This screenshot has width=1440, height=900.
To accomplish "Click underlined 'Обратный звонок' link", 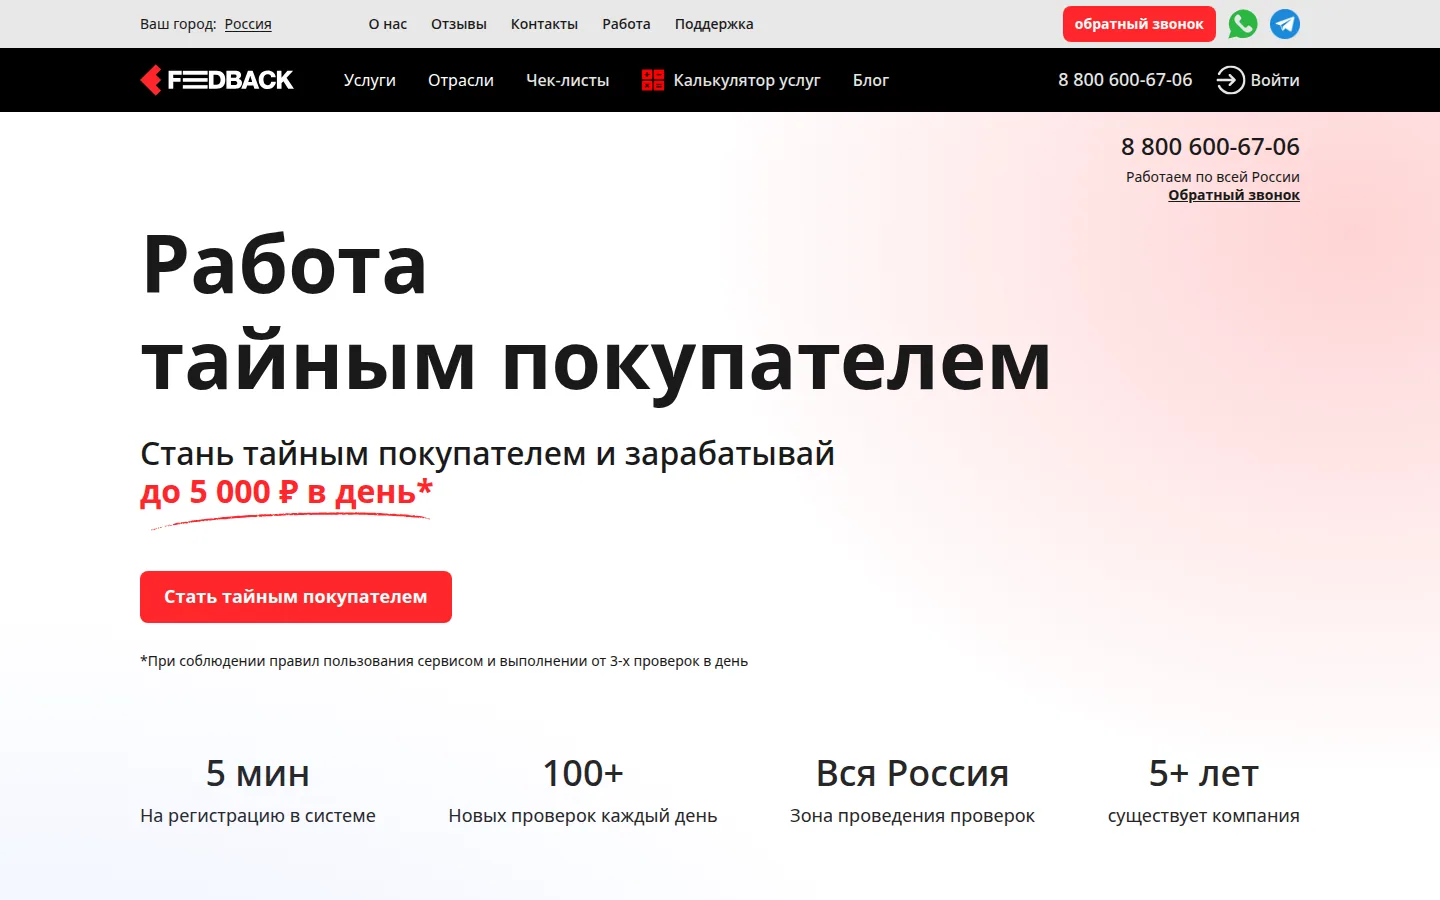I will click(1234, 195).
